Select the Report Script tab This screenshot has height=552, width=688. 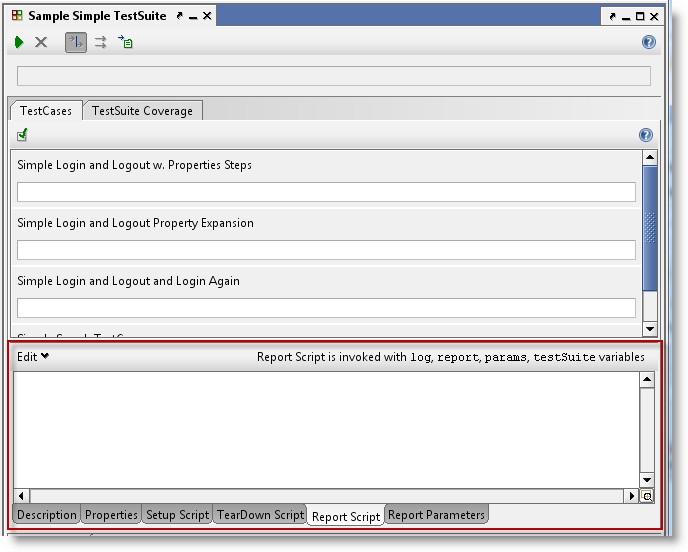tap(346, 516)
